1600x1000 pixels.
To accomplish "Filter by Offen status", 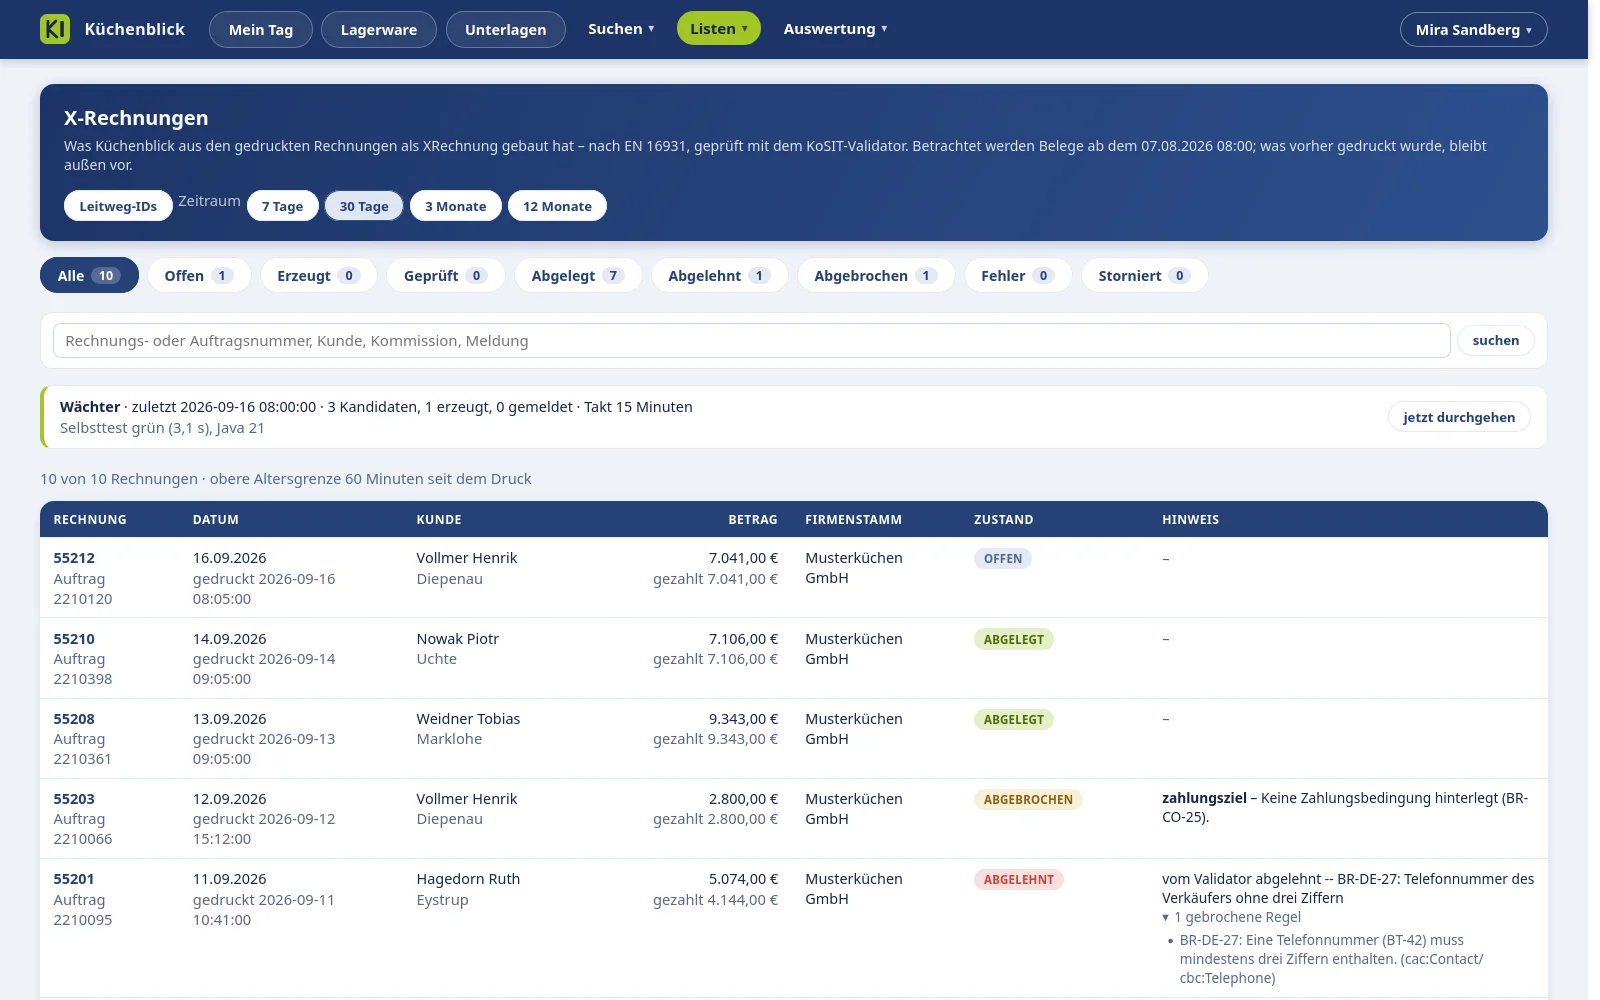I will [199, 275].
